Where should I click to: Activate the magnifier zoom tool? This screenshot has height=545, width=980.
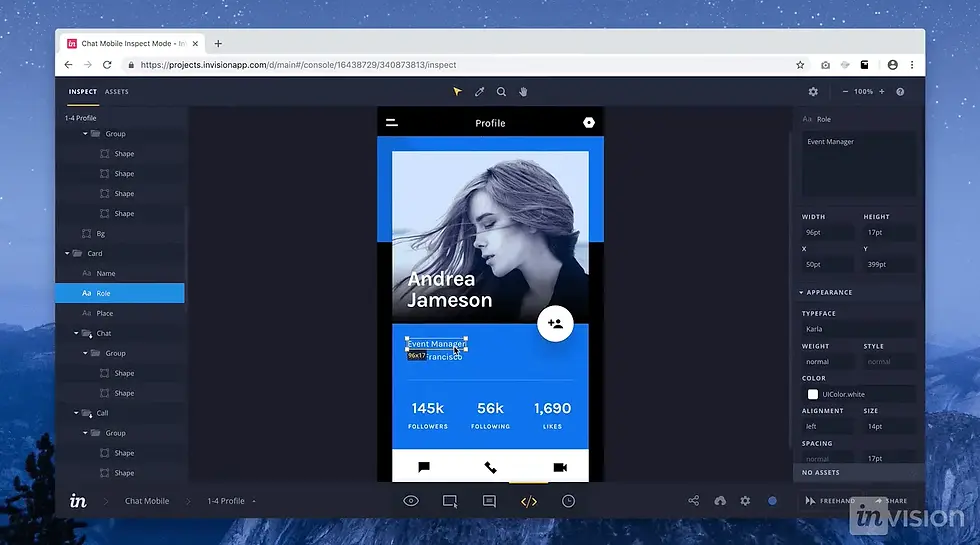coord(501,92)
